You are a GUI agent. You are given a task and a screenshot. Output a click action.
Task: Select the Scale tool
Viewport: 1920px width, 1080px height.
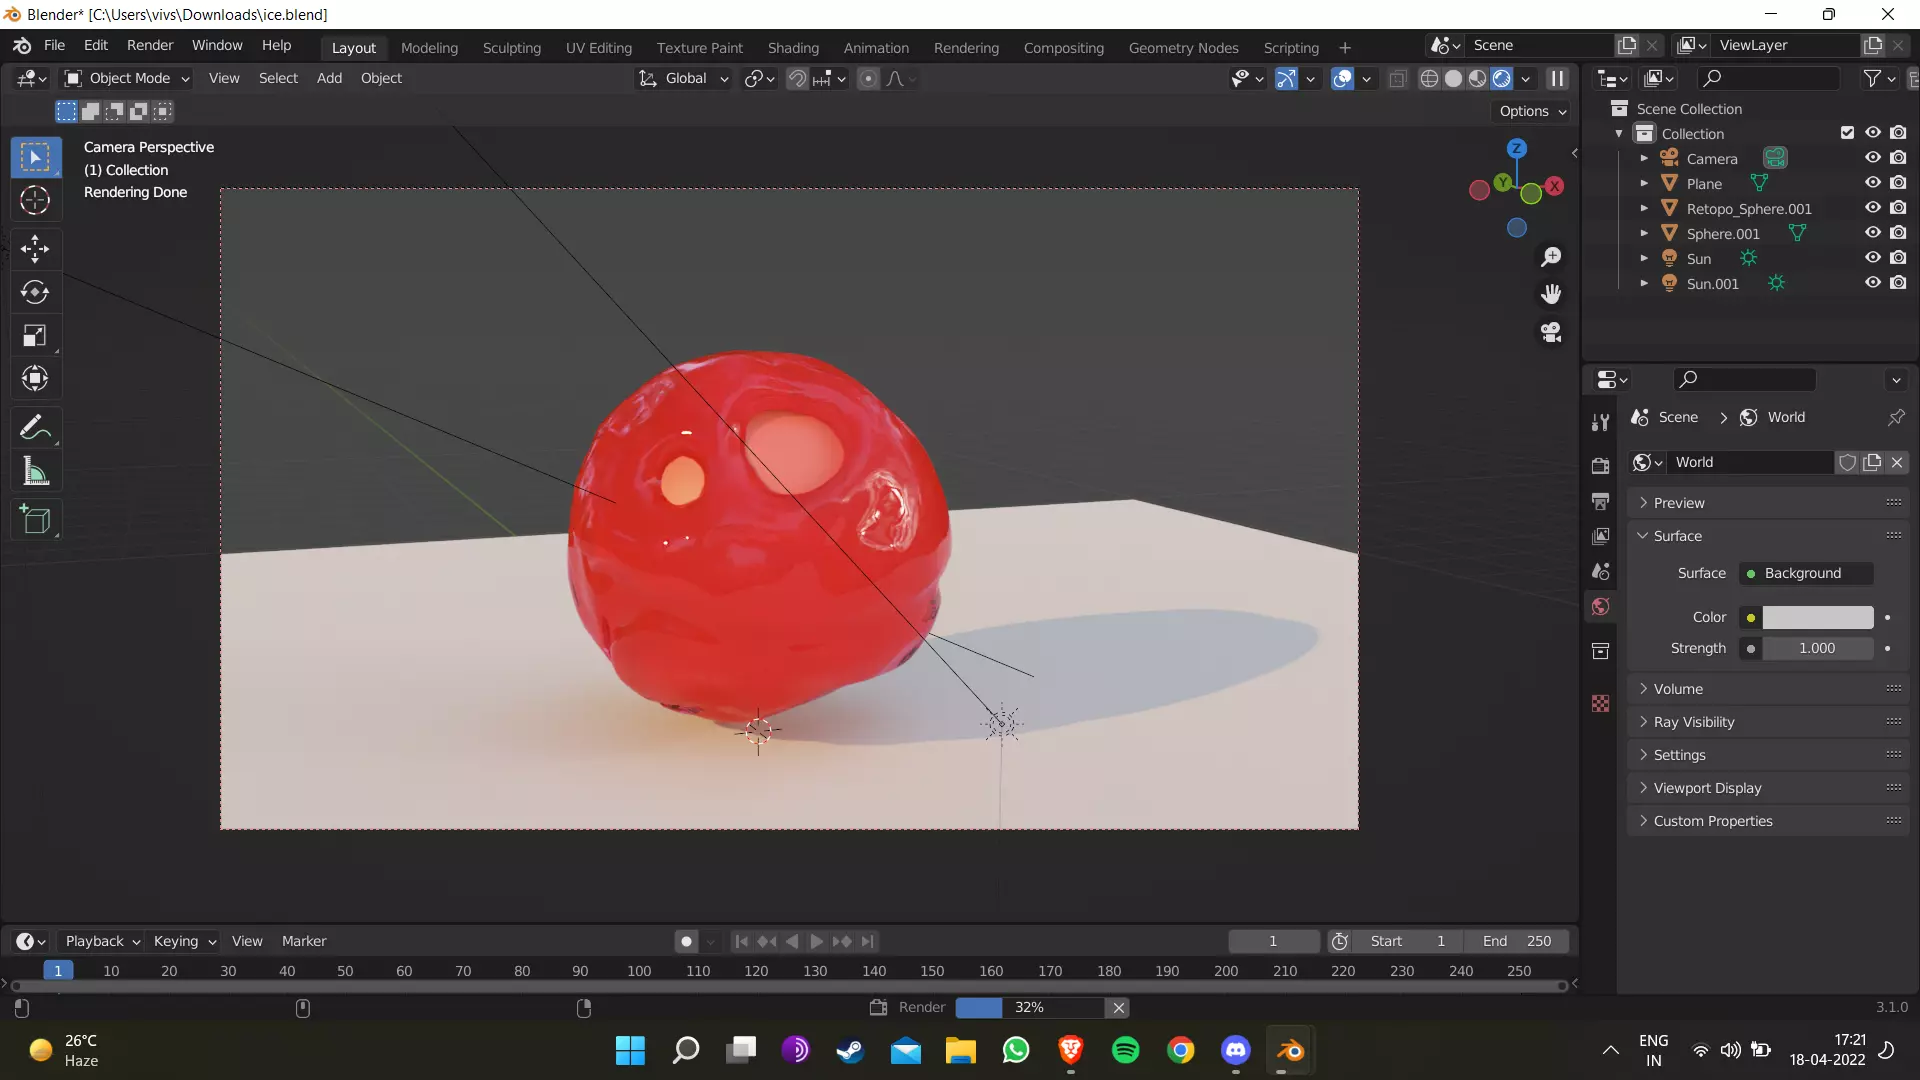point(35,336)
